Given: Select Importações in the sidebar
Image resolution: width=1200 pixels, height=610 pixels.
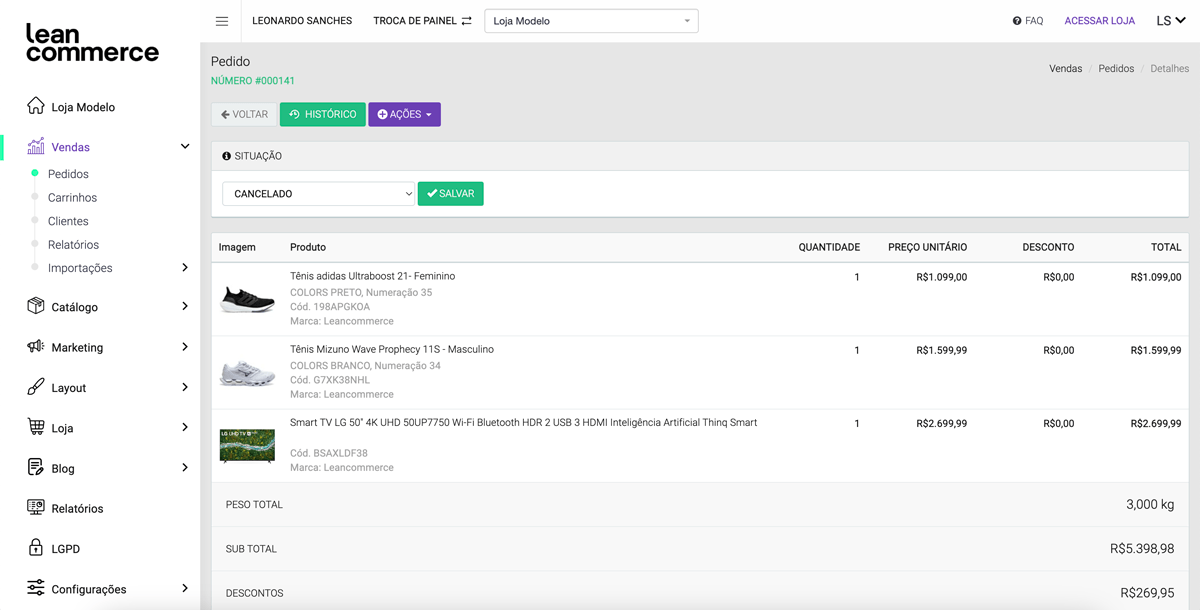Looking at the screenshot, I should pos(80,268).
